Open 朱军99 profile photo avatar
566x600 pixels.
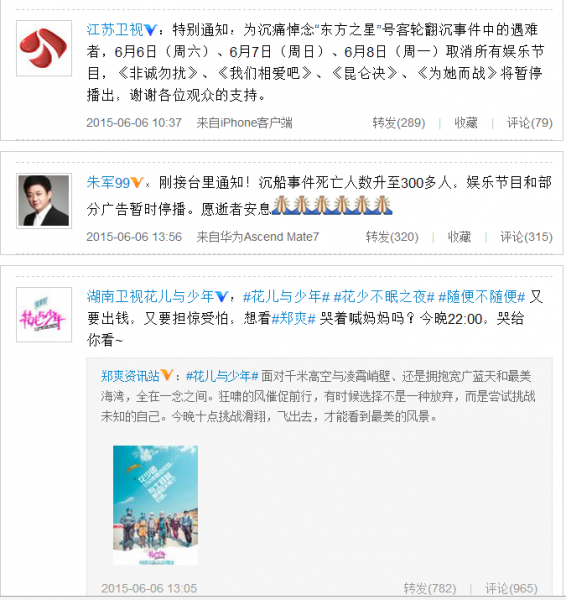tap(44, 201)
